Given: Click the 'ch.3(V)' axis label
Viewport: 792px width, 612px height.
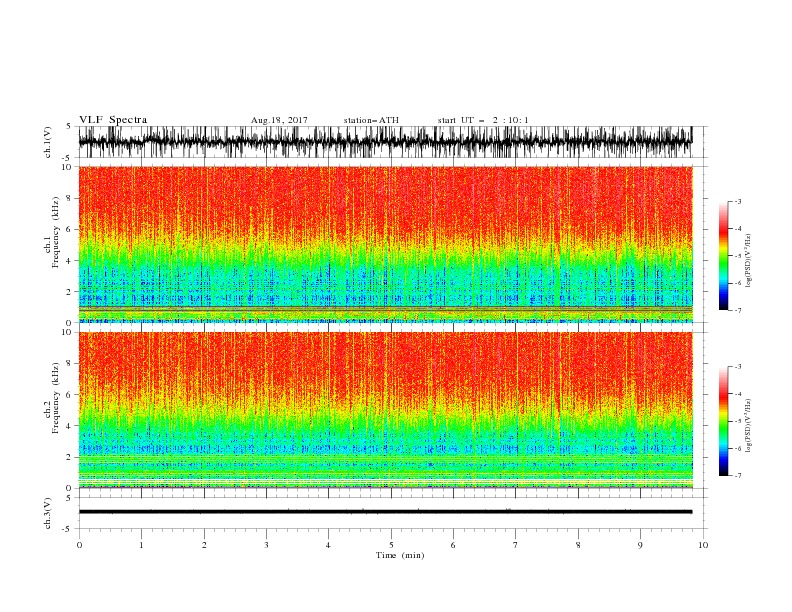Looking at the screenshot, I should (x=48, y=513).
